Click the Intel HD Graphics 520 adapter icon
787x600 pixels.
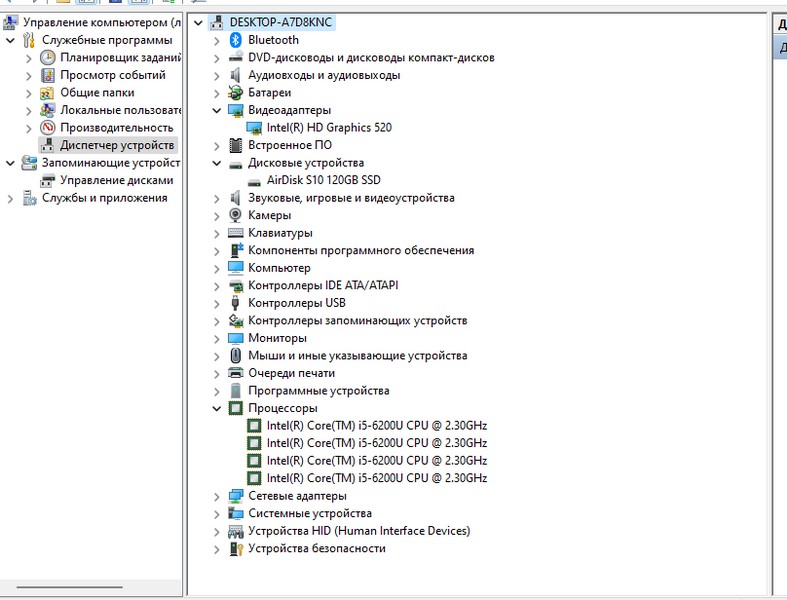click(254, 128)
